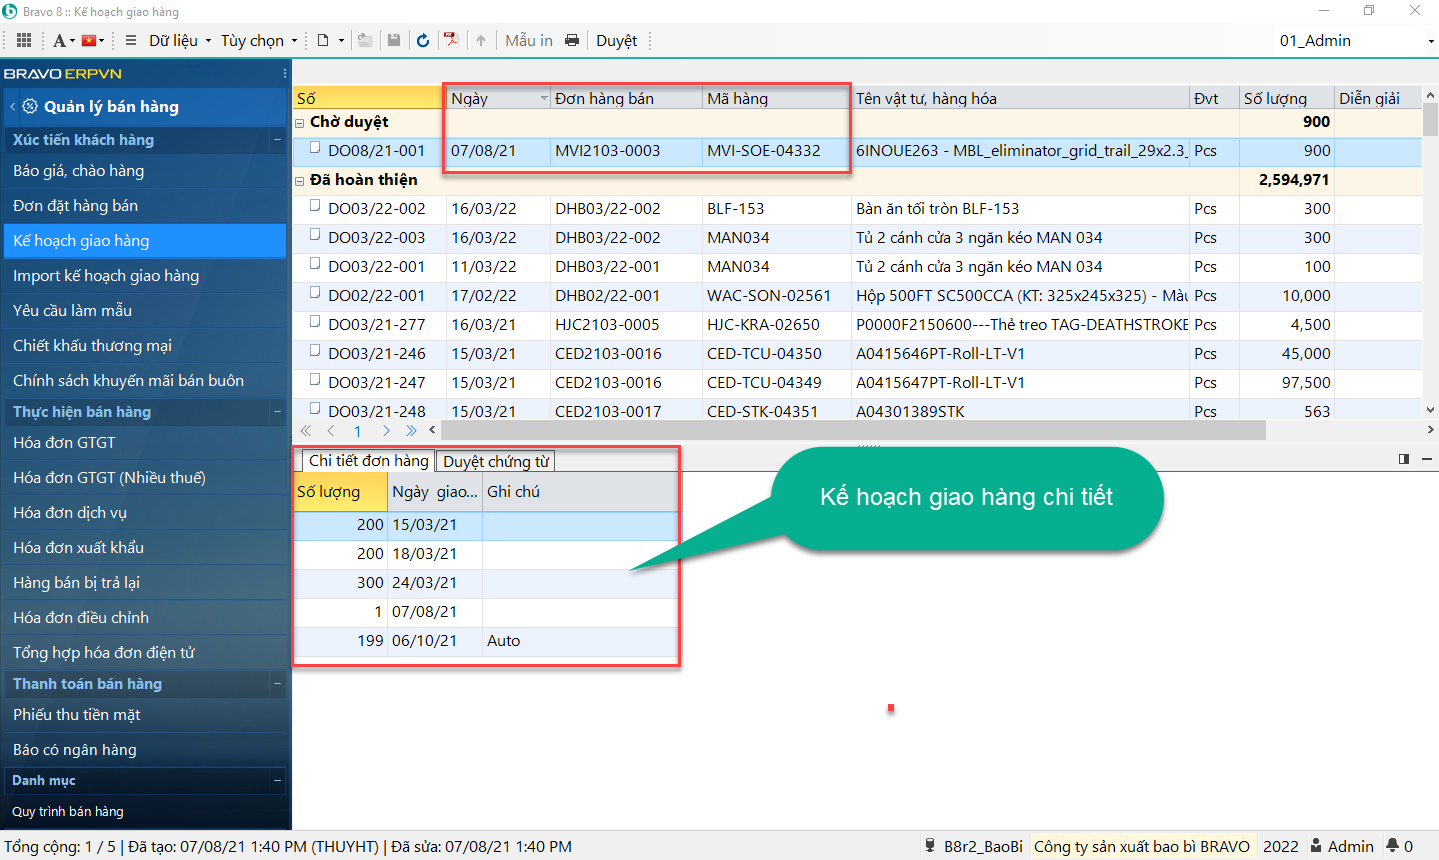Go to next page single-right arrow
This screenshot has height=860, width=1439.
click(386, 431)
